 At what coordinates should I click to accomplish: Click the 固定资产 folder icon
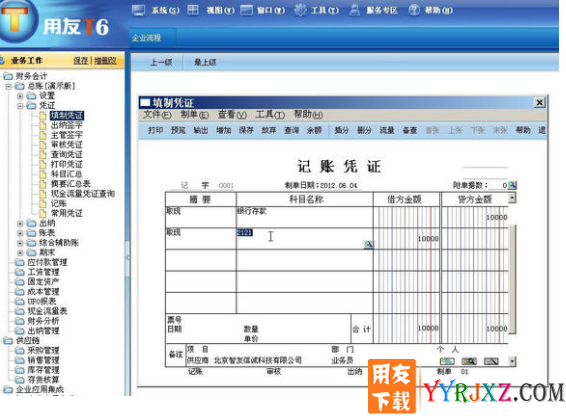[19, 282]
